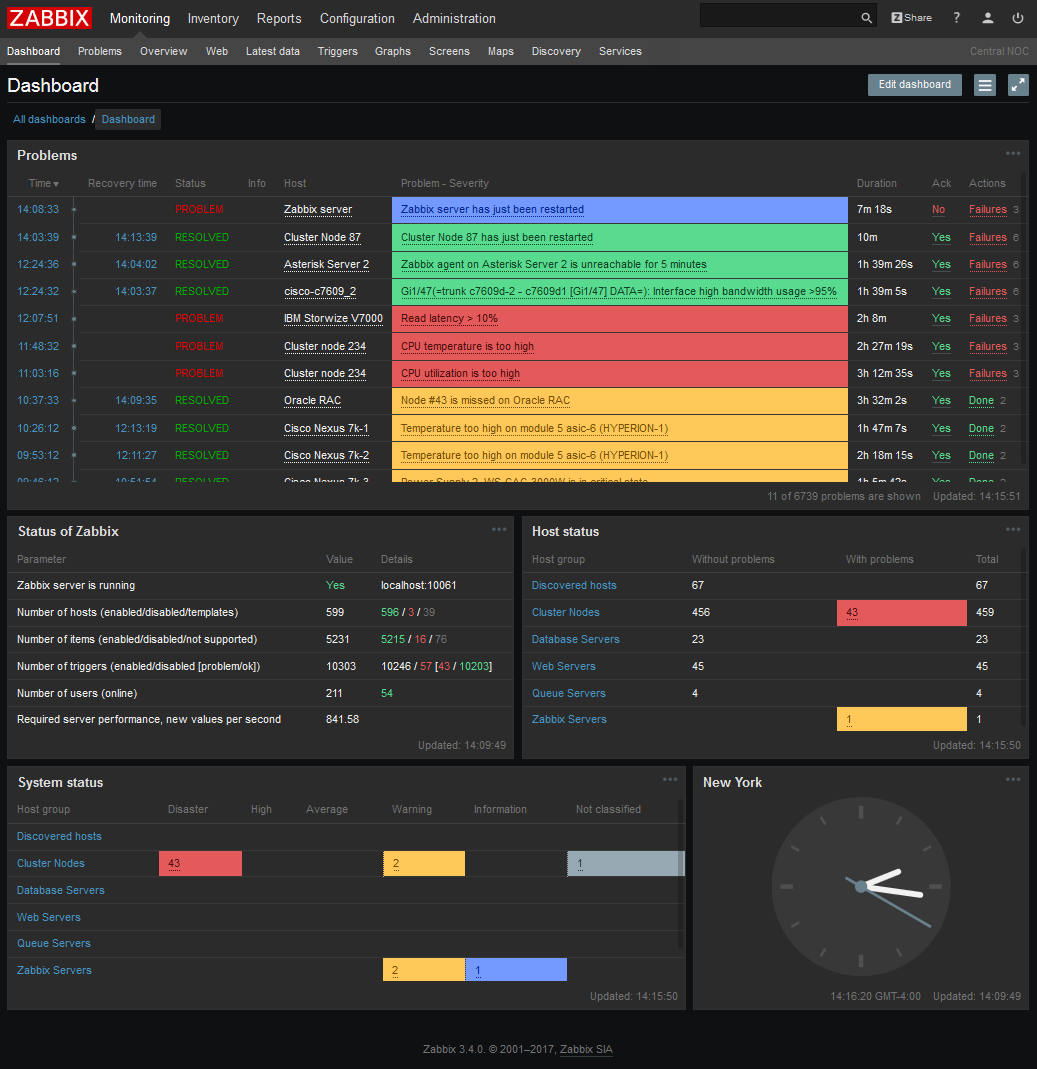Open the Share options icon
Screen dimensions: 1037x1069
pyautogui.click(x=910, y=16)
